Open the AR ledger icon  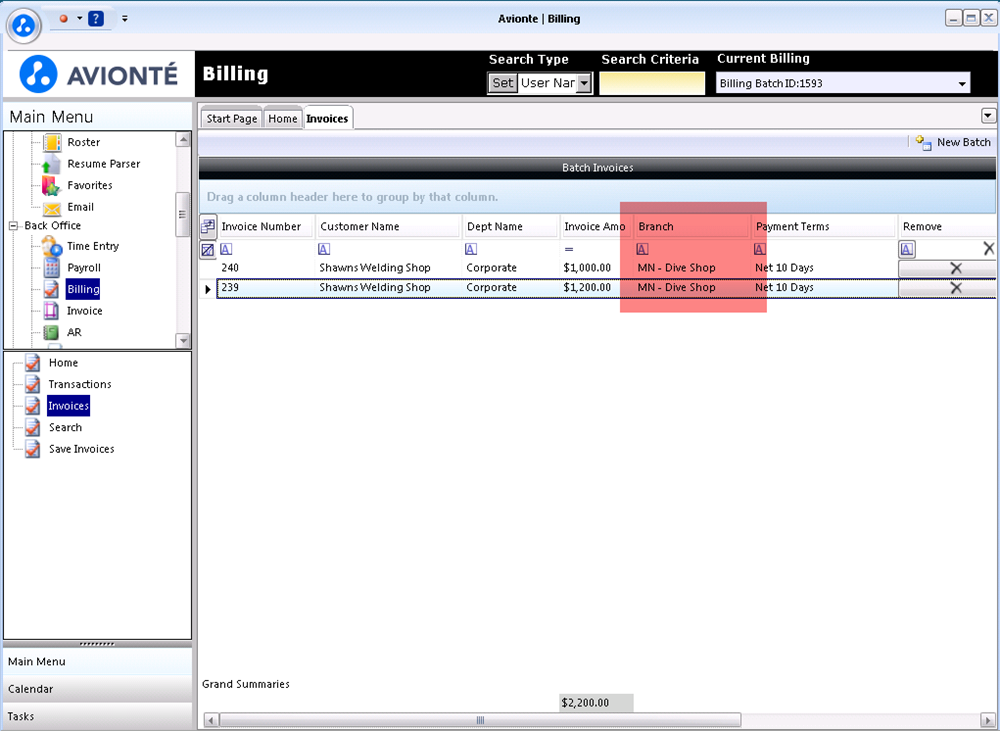tap(51, 332)
